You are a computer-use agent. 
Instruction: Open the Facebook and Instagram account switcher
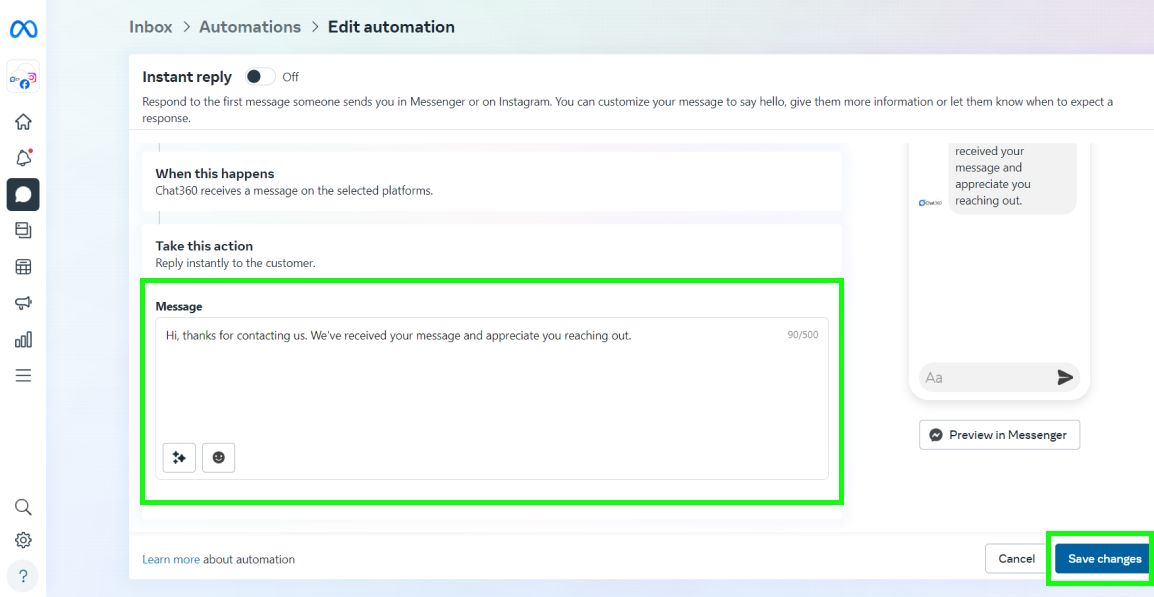[23, 78]
